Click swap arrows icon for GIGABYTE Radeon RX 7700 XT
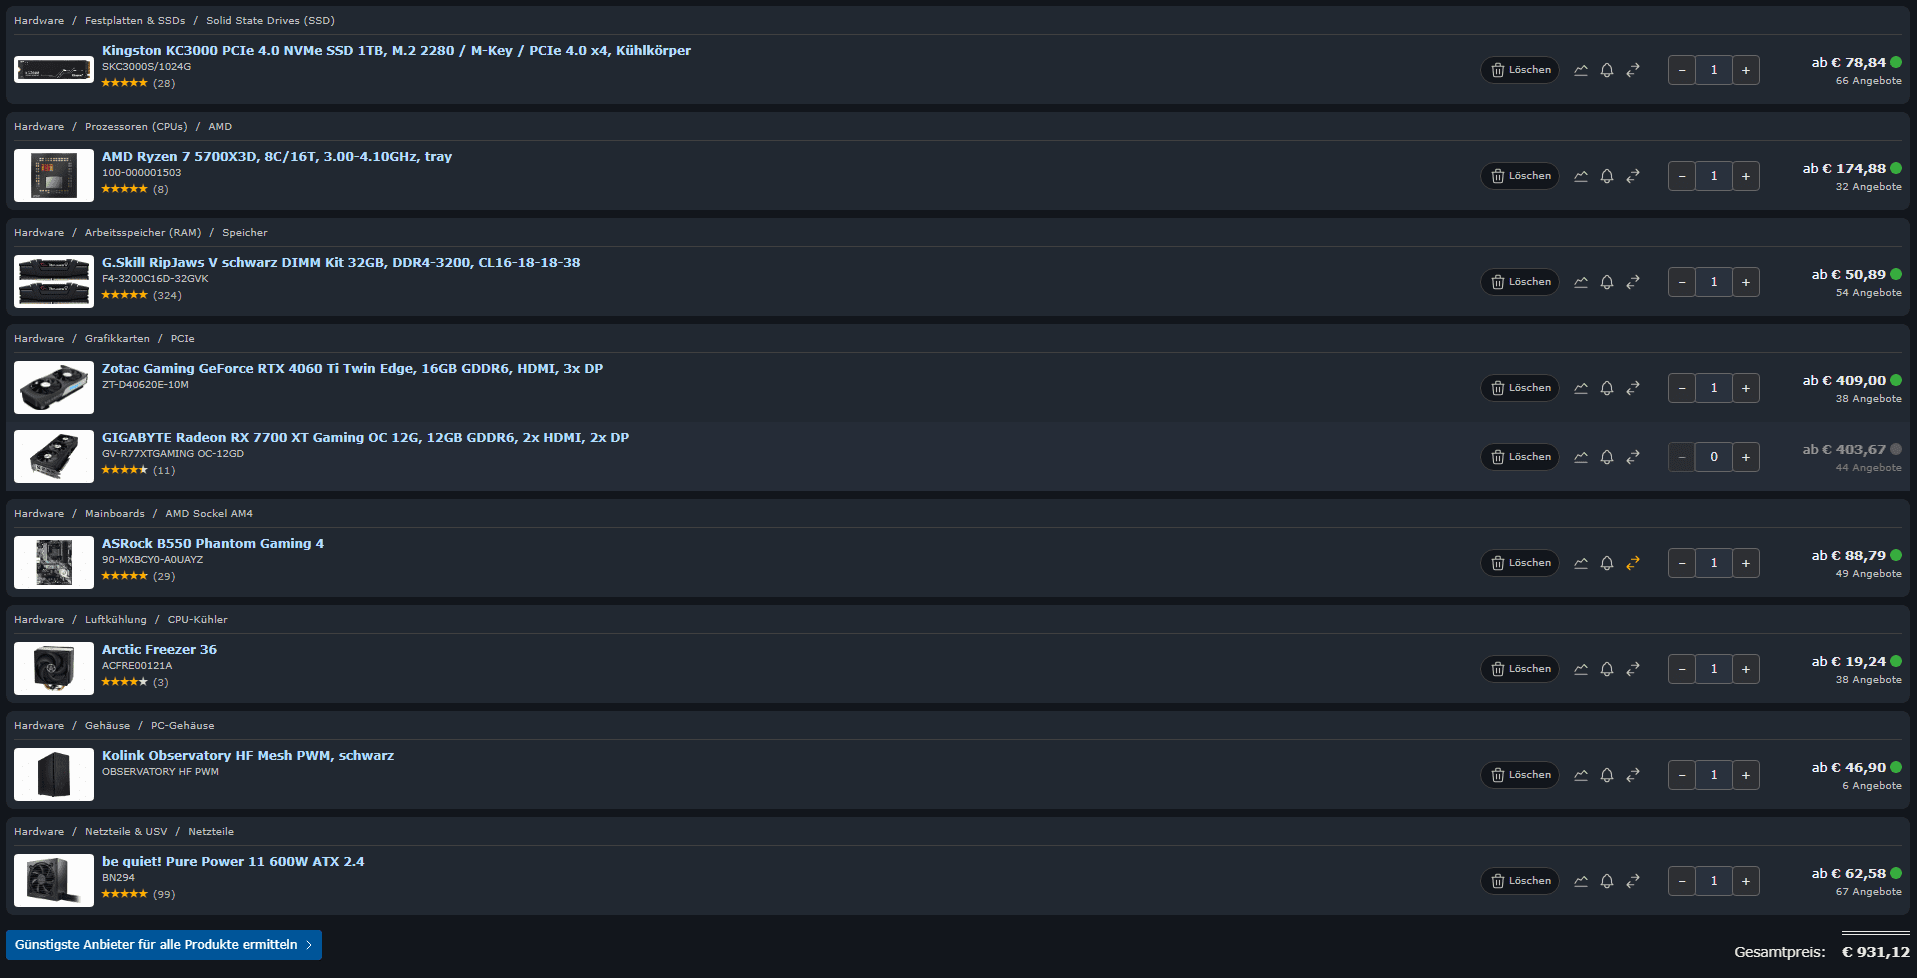1917x978 pixels. (1633, 457)
